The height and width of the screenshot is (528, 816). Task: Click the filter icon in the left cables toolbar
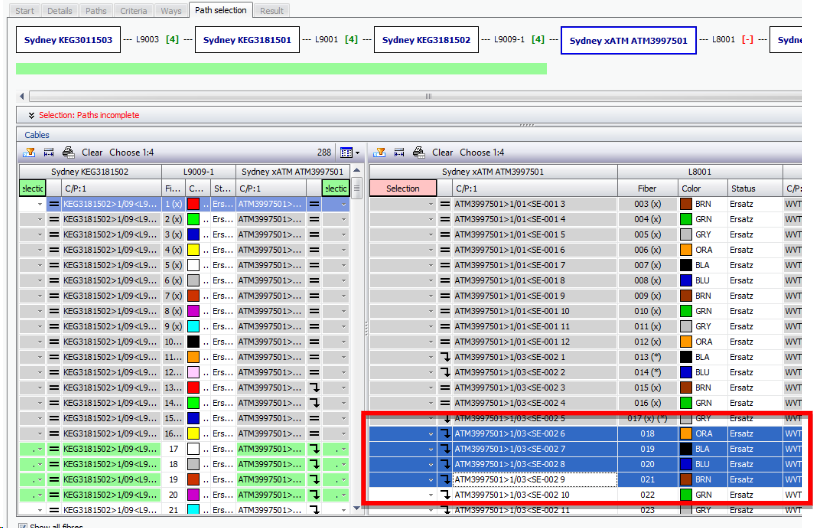[29, 152]
